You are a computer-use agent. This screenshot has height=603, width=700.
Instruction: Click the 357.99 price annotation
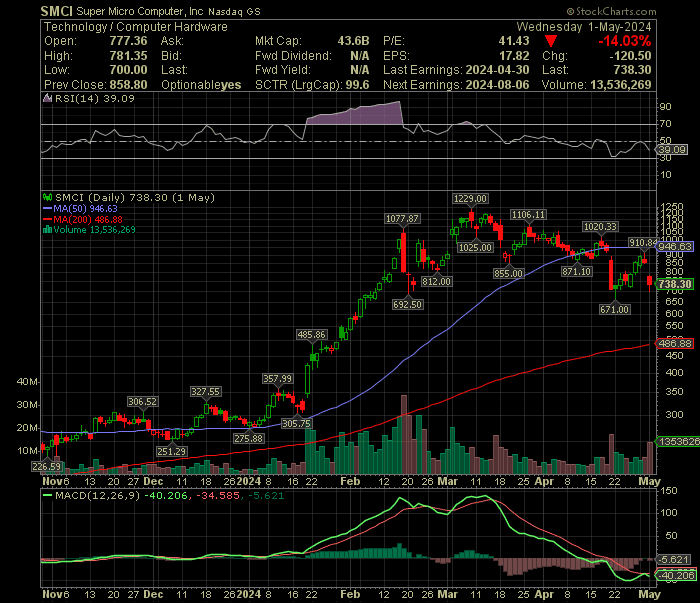(277, 378)
